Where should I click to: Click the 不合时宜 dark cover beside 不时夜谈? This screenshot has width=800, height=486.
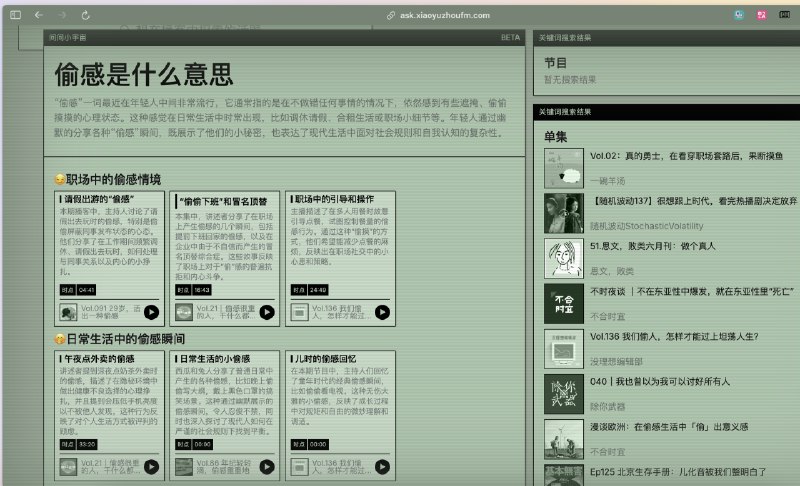(x=564, y=304)
